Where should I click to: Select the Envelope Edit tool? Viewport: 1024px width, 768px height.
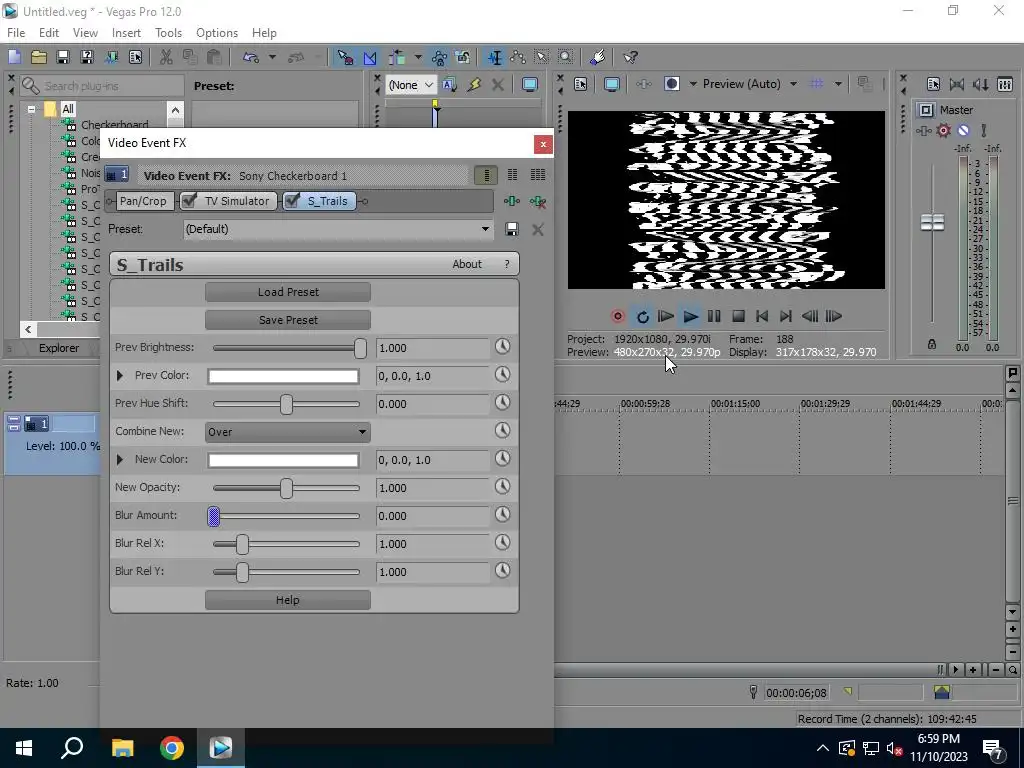518,57
